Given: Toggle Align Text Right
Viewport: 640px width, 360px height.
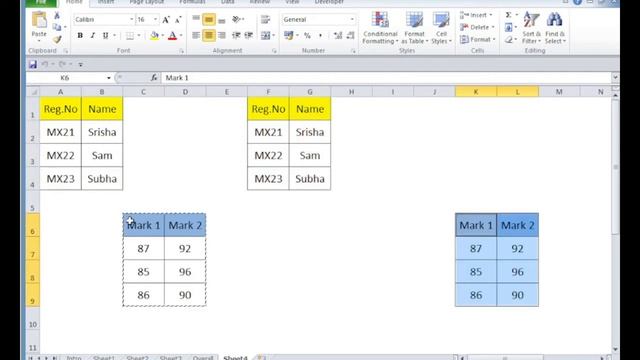Looking at the screenshot, I should (x=222, y=36).
